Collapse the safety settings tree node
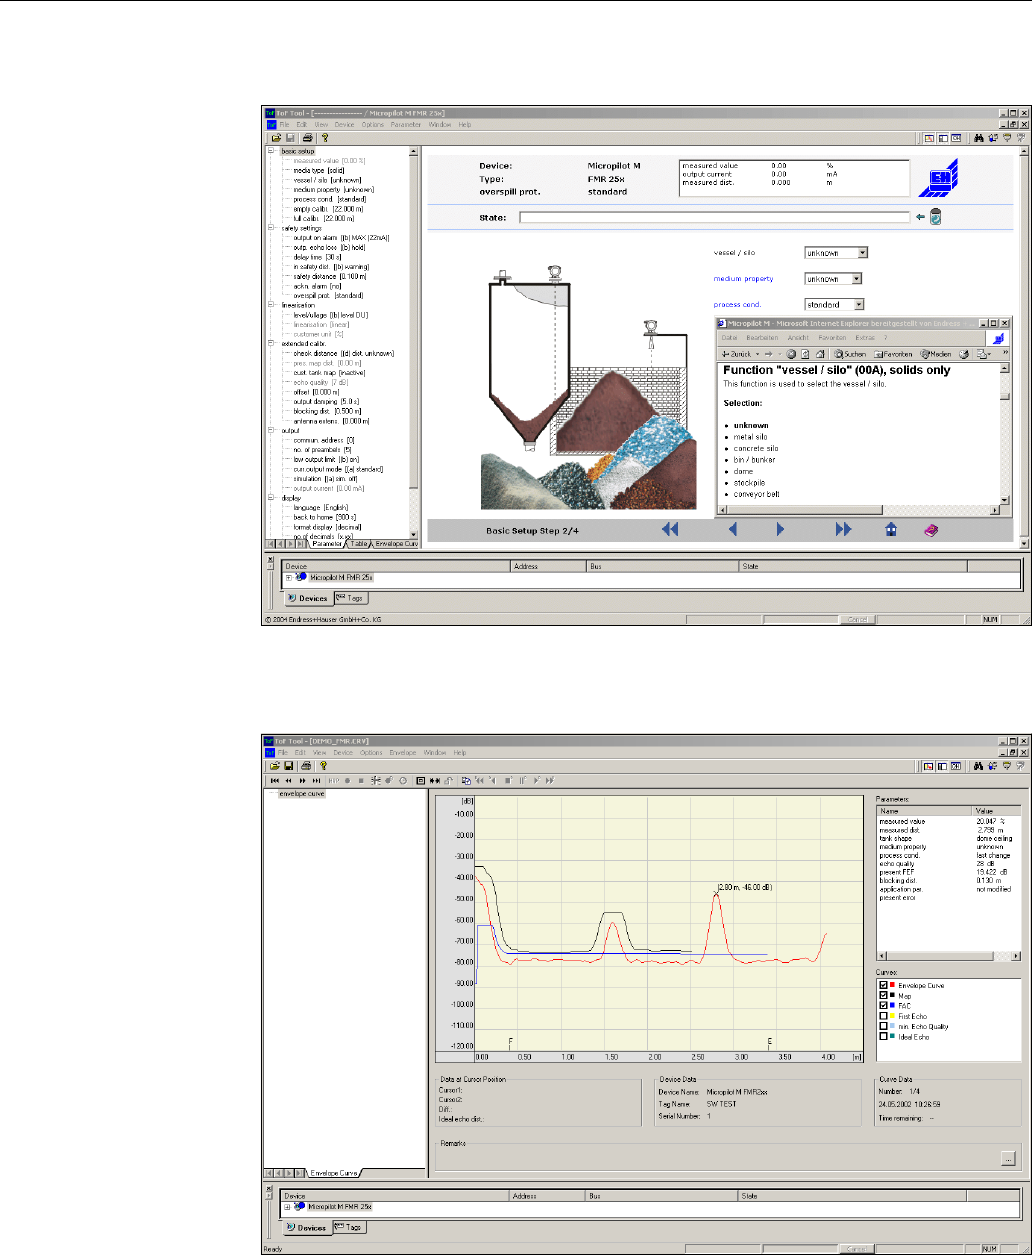The width and height of the screenshot is (1032, 1255). coord(271,228)
